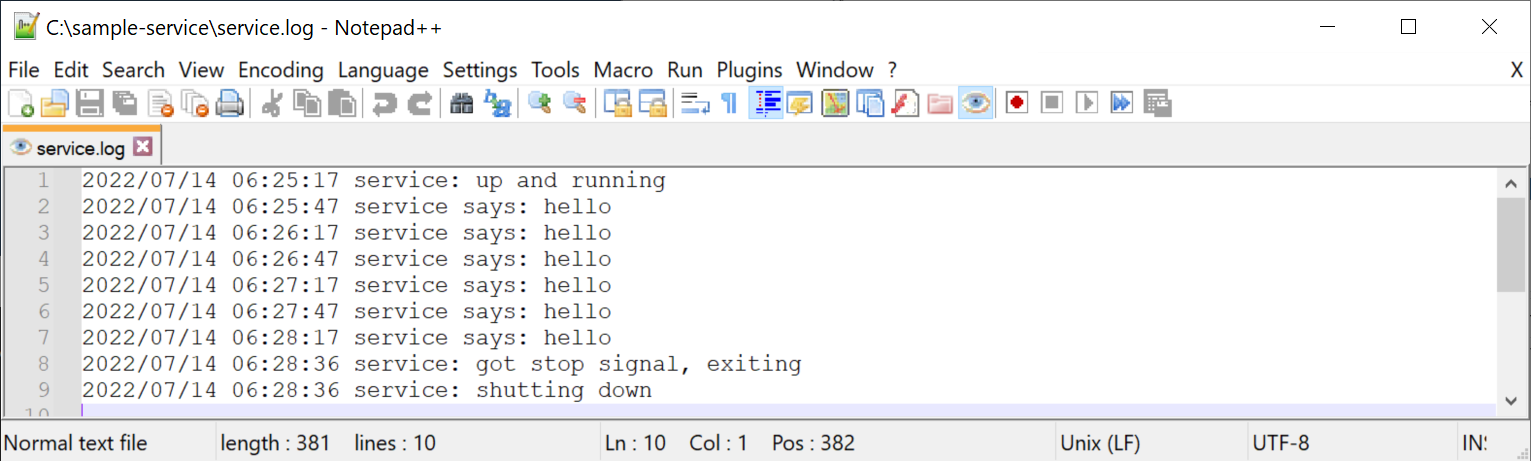Image resolution: width=1531 pixels, height=461 pixels.
Task: Open a file with the folder icon
Action: [x=55, y=103]
